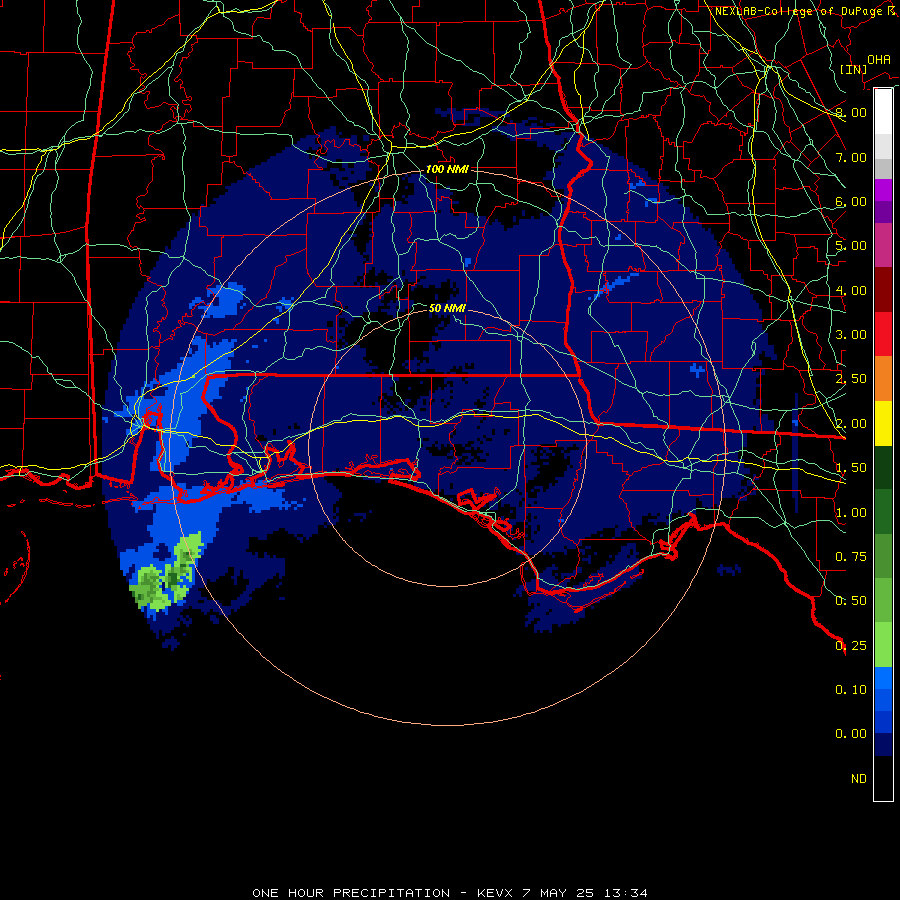900x900 pixels.
Task: Click the 0.25 legend value
Action: tap(851, 646)
